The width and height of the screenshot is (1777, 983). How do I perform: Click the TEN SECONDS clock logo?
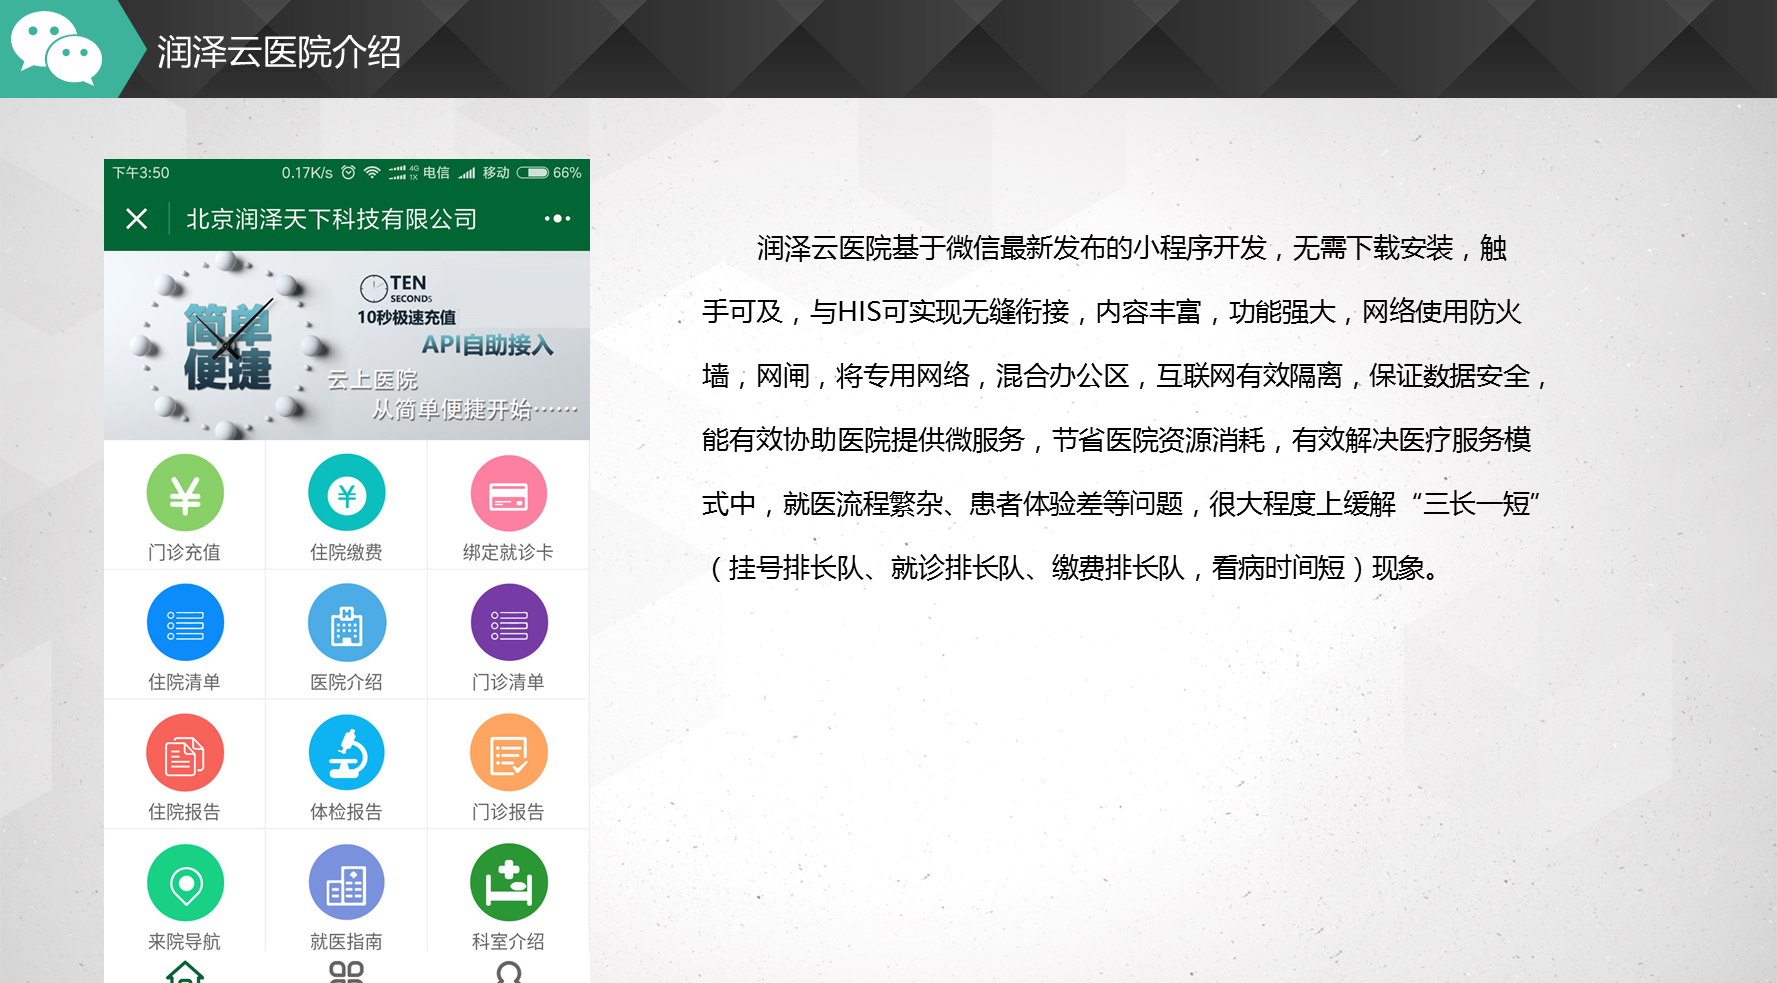point(396,288)
